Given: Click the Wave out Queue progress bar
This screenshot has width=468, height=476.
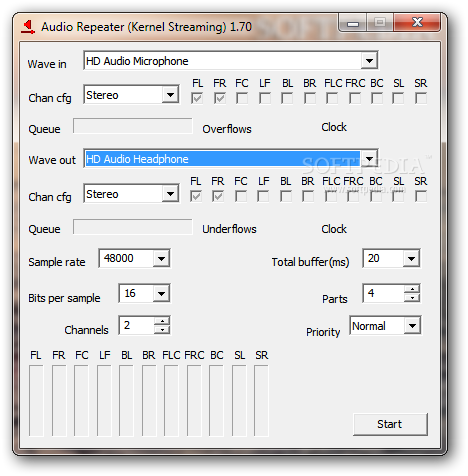Looking at the screenshot, I should coord(133,227).
